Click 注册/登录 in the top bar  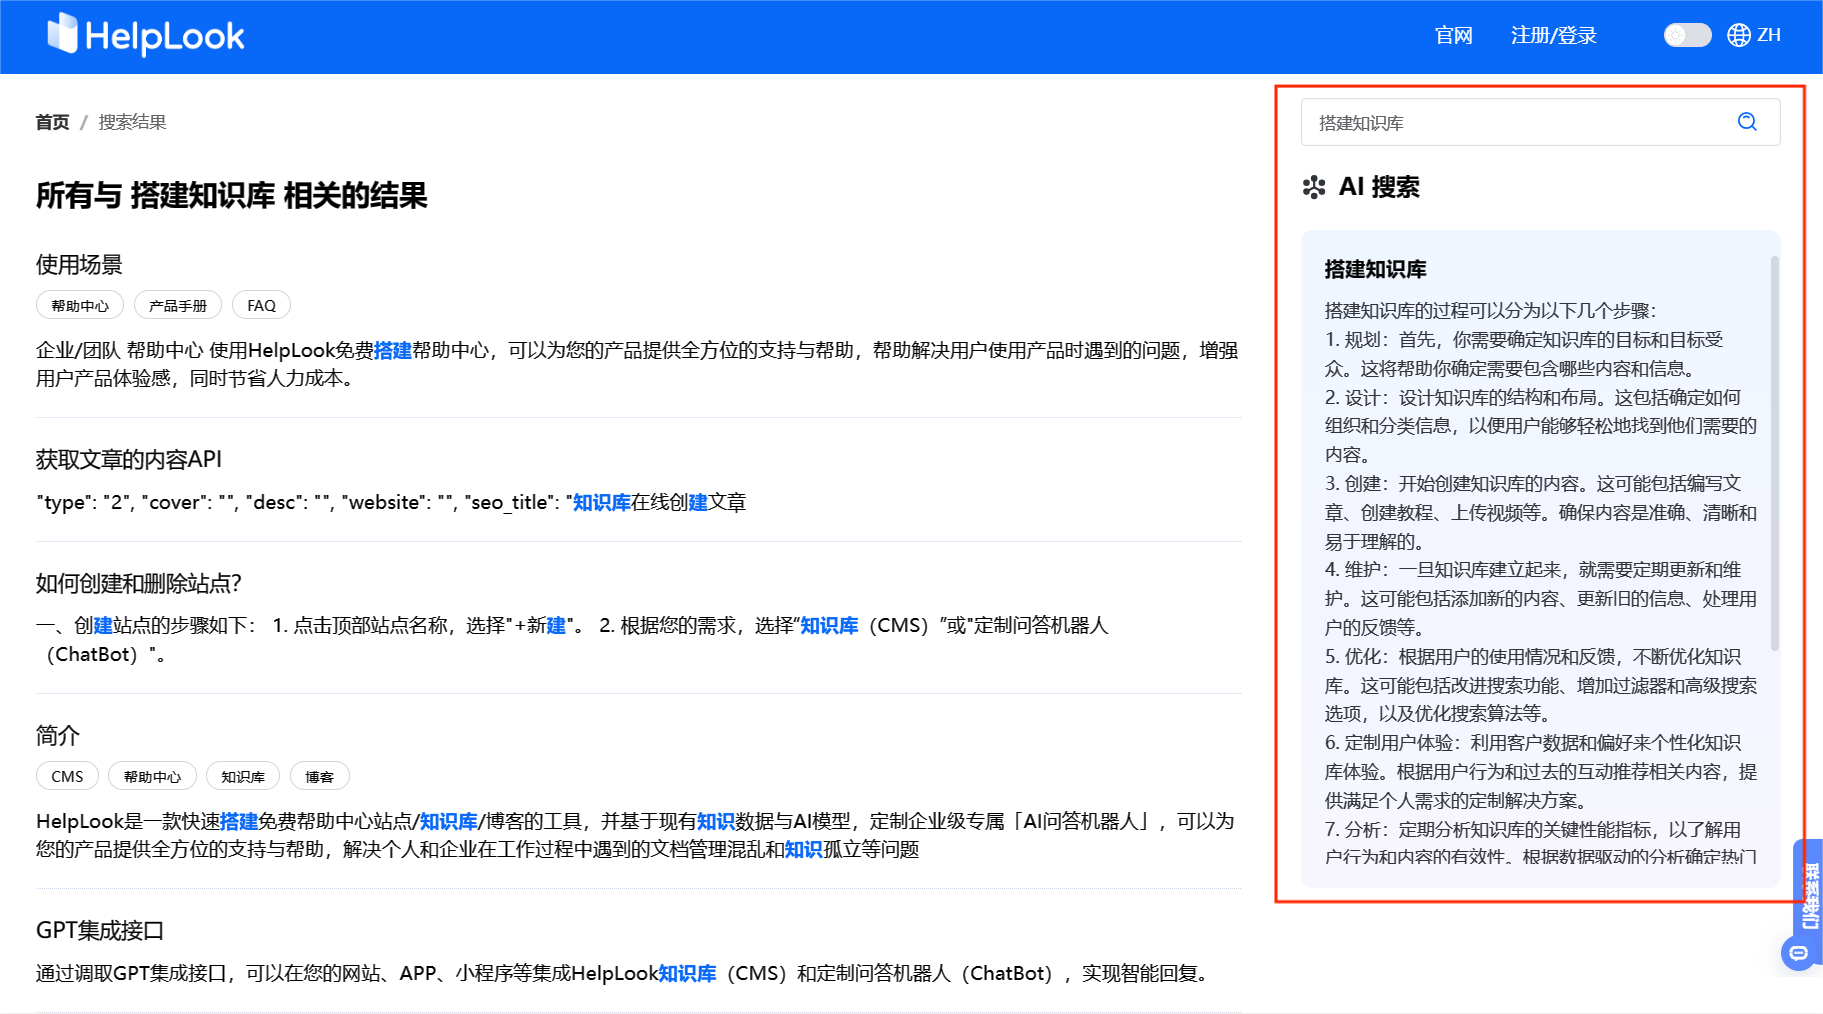click(x=1553, y=35)
